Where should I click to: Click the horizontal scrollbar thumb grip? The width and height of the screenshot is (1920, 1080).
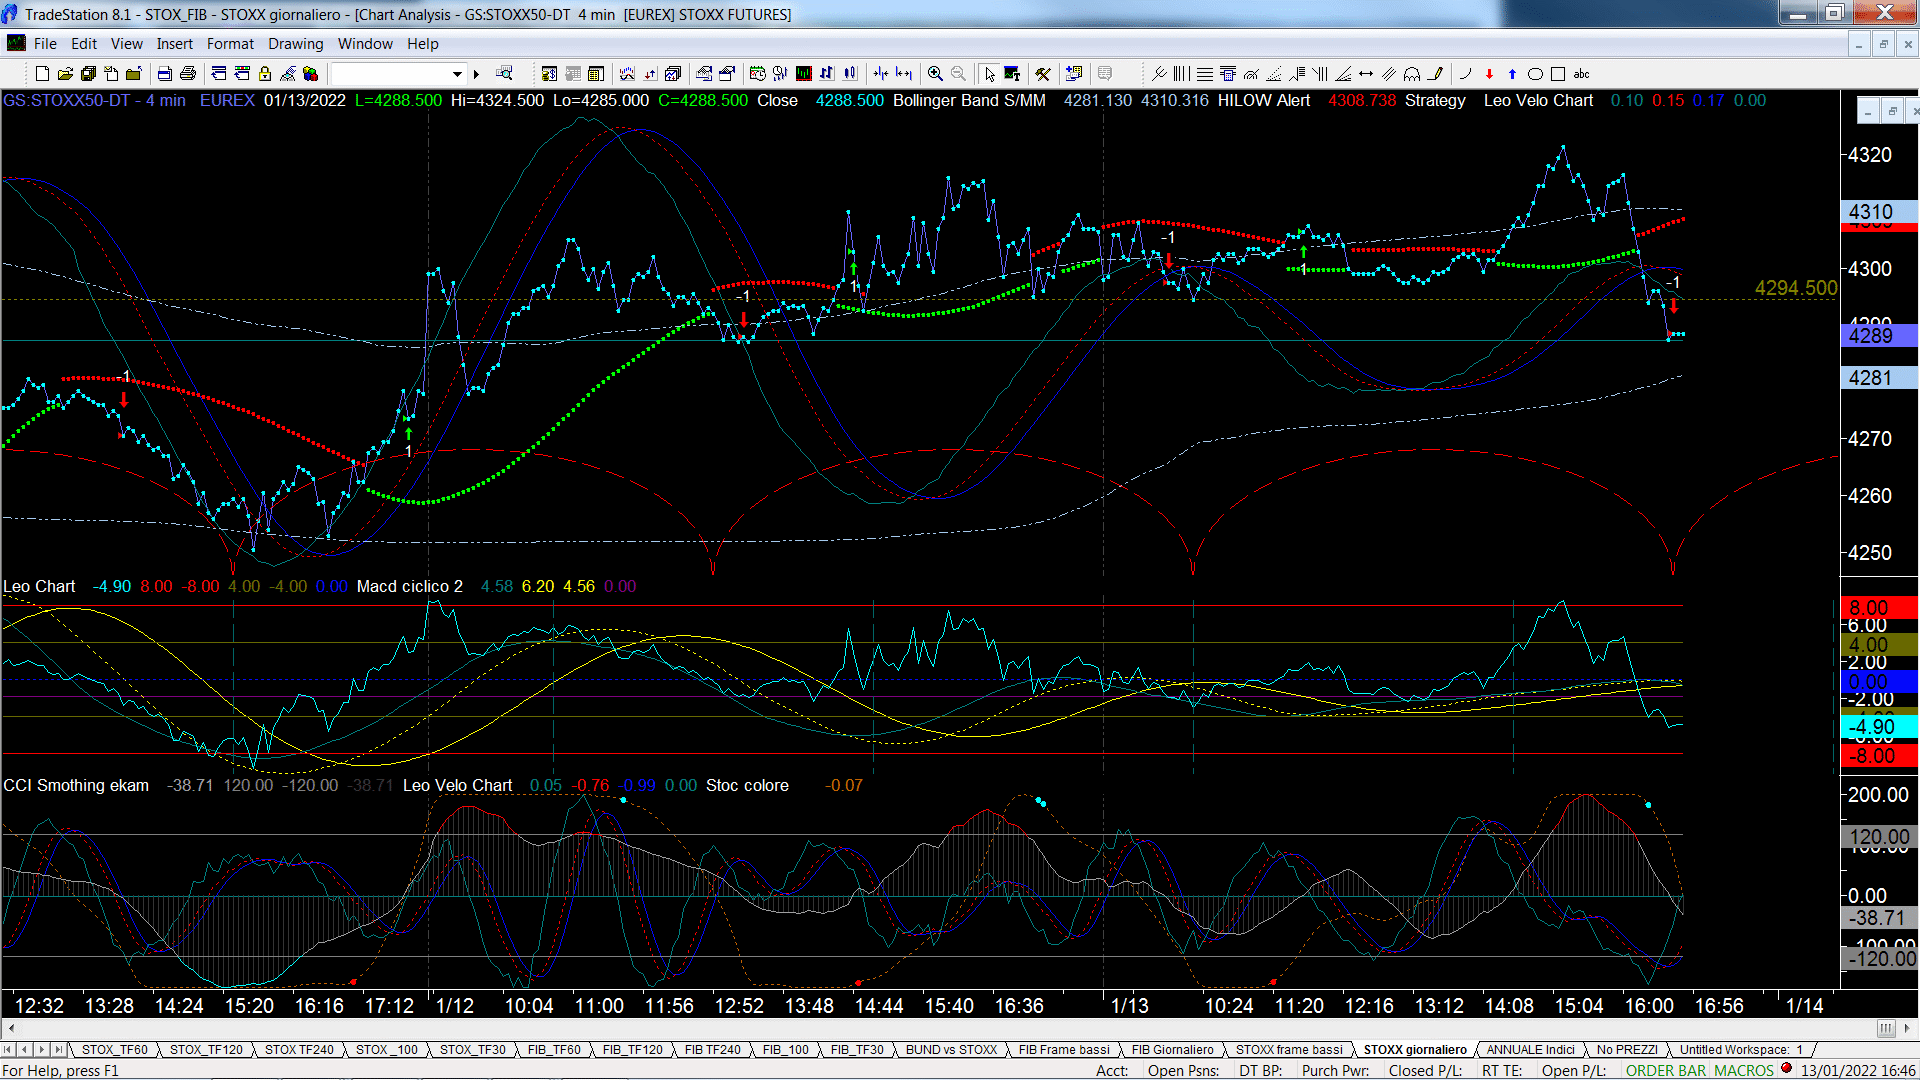[x=1886, y=1028]
